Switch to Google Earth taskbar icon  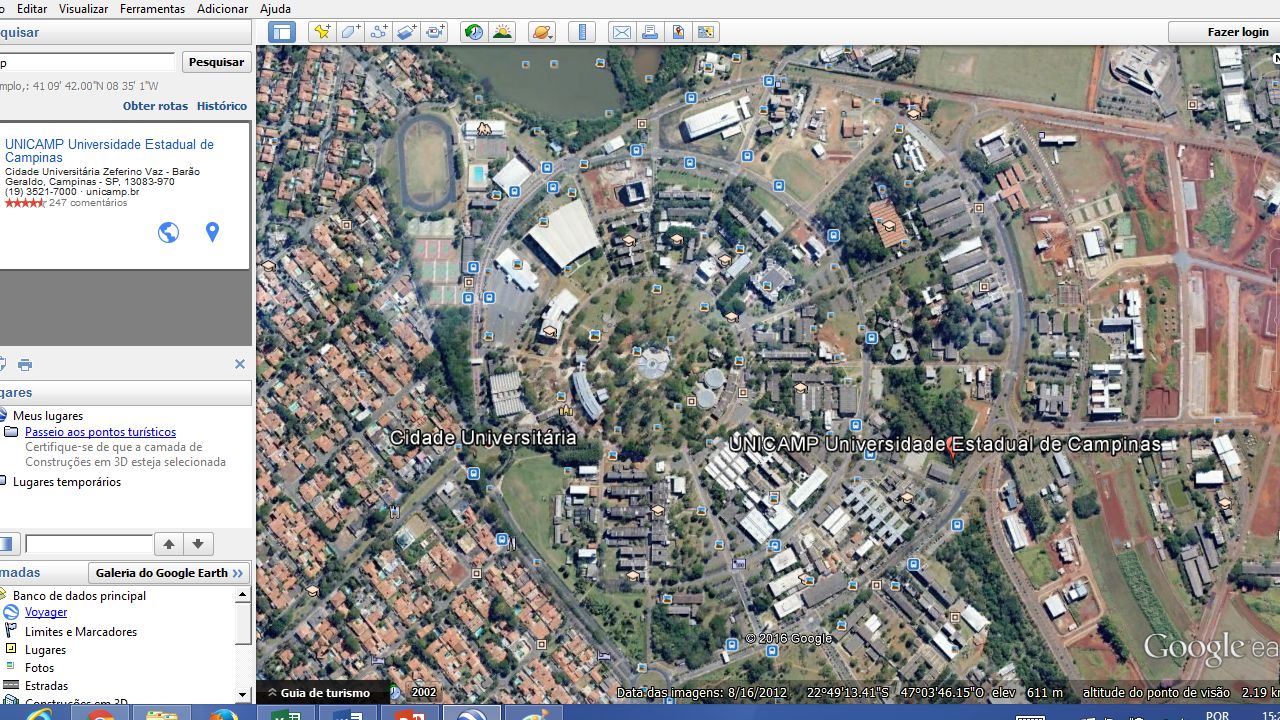pos(472,714)
